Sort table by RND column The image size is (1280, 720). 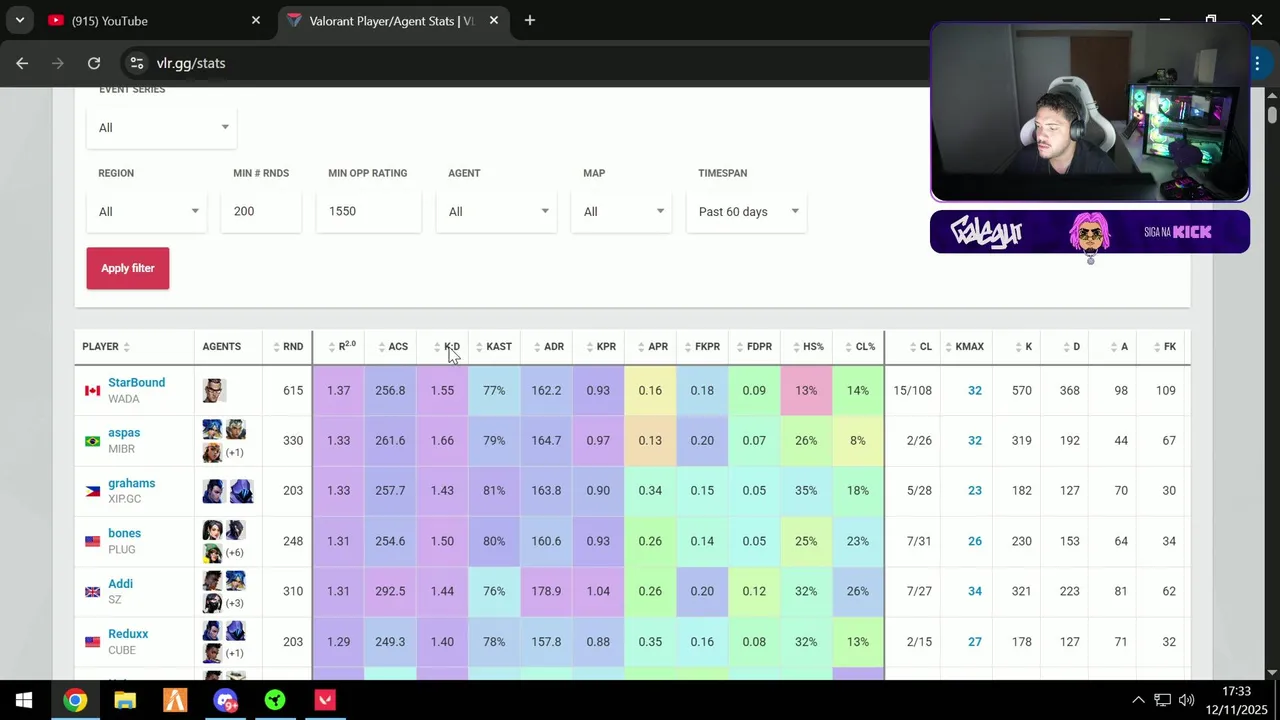coord(288,347)
